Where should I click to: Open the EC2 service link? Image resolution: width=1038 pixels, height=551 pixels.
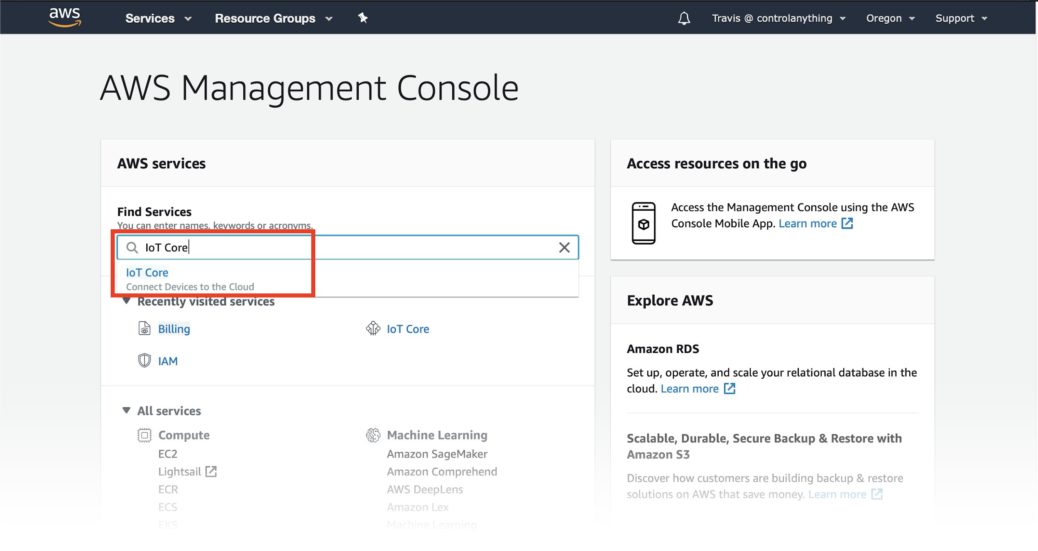(x=168, y=454)
